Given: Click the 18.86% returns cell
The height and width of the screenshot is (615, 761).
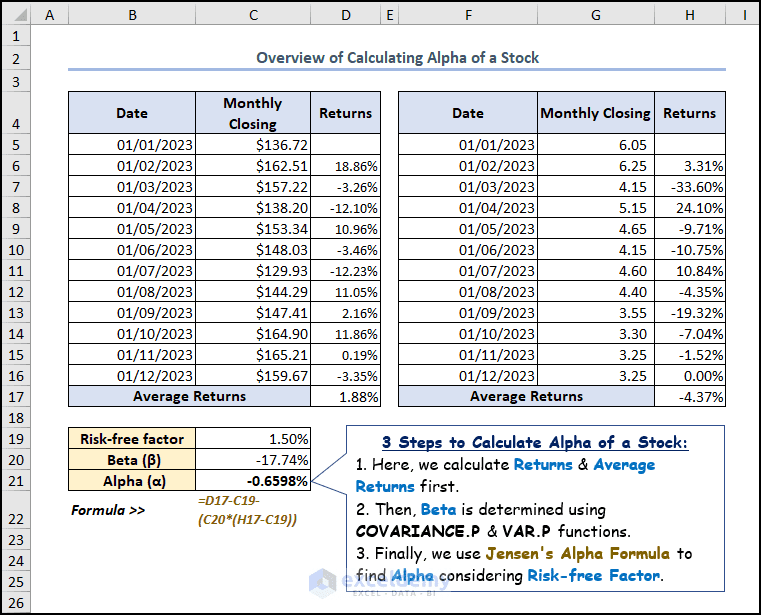Looking at the screenshot, I should [x=346, y=166].
